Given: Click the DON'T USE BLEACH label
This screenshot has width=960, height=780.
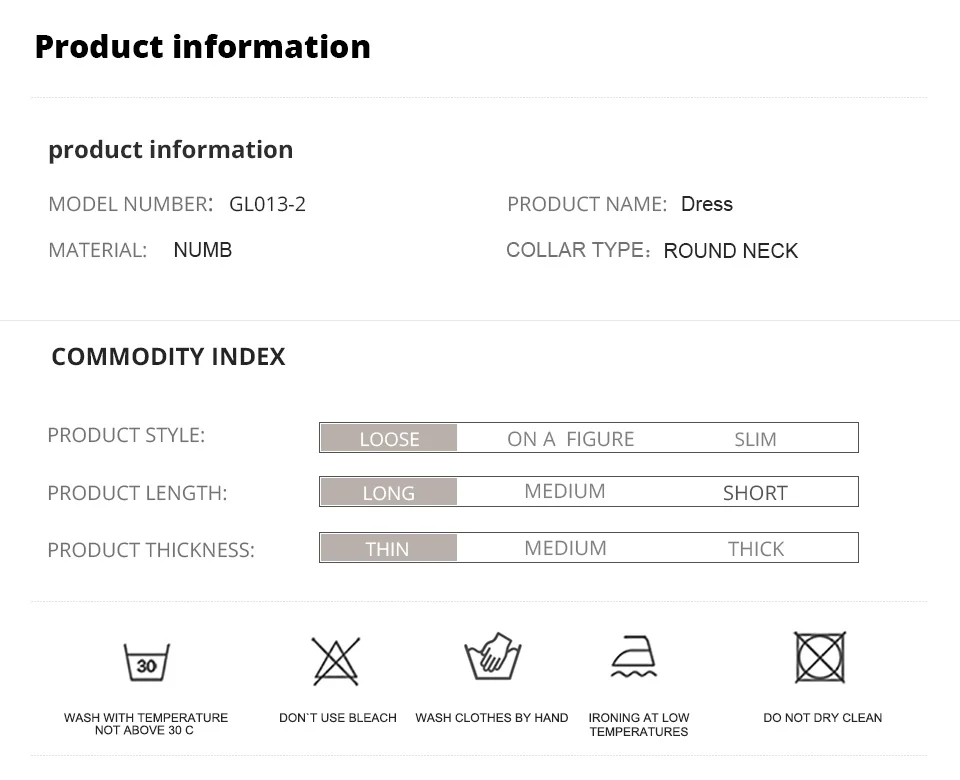Looking at the screenshot, I should click(338, 718).
